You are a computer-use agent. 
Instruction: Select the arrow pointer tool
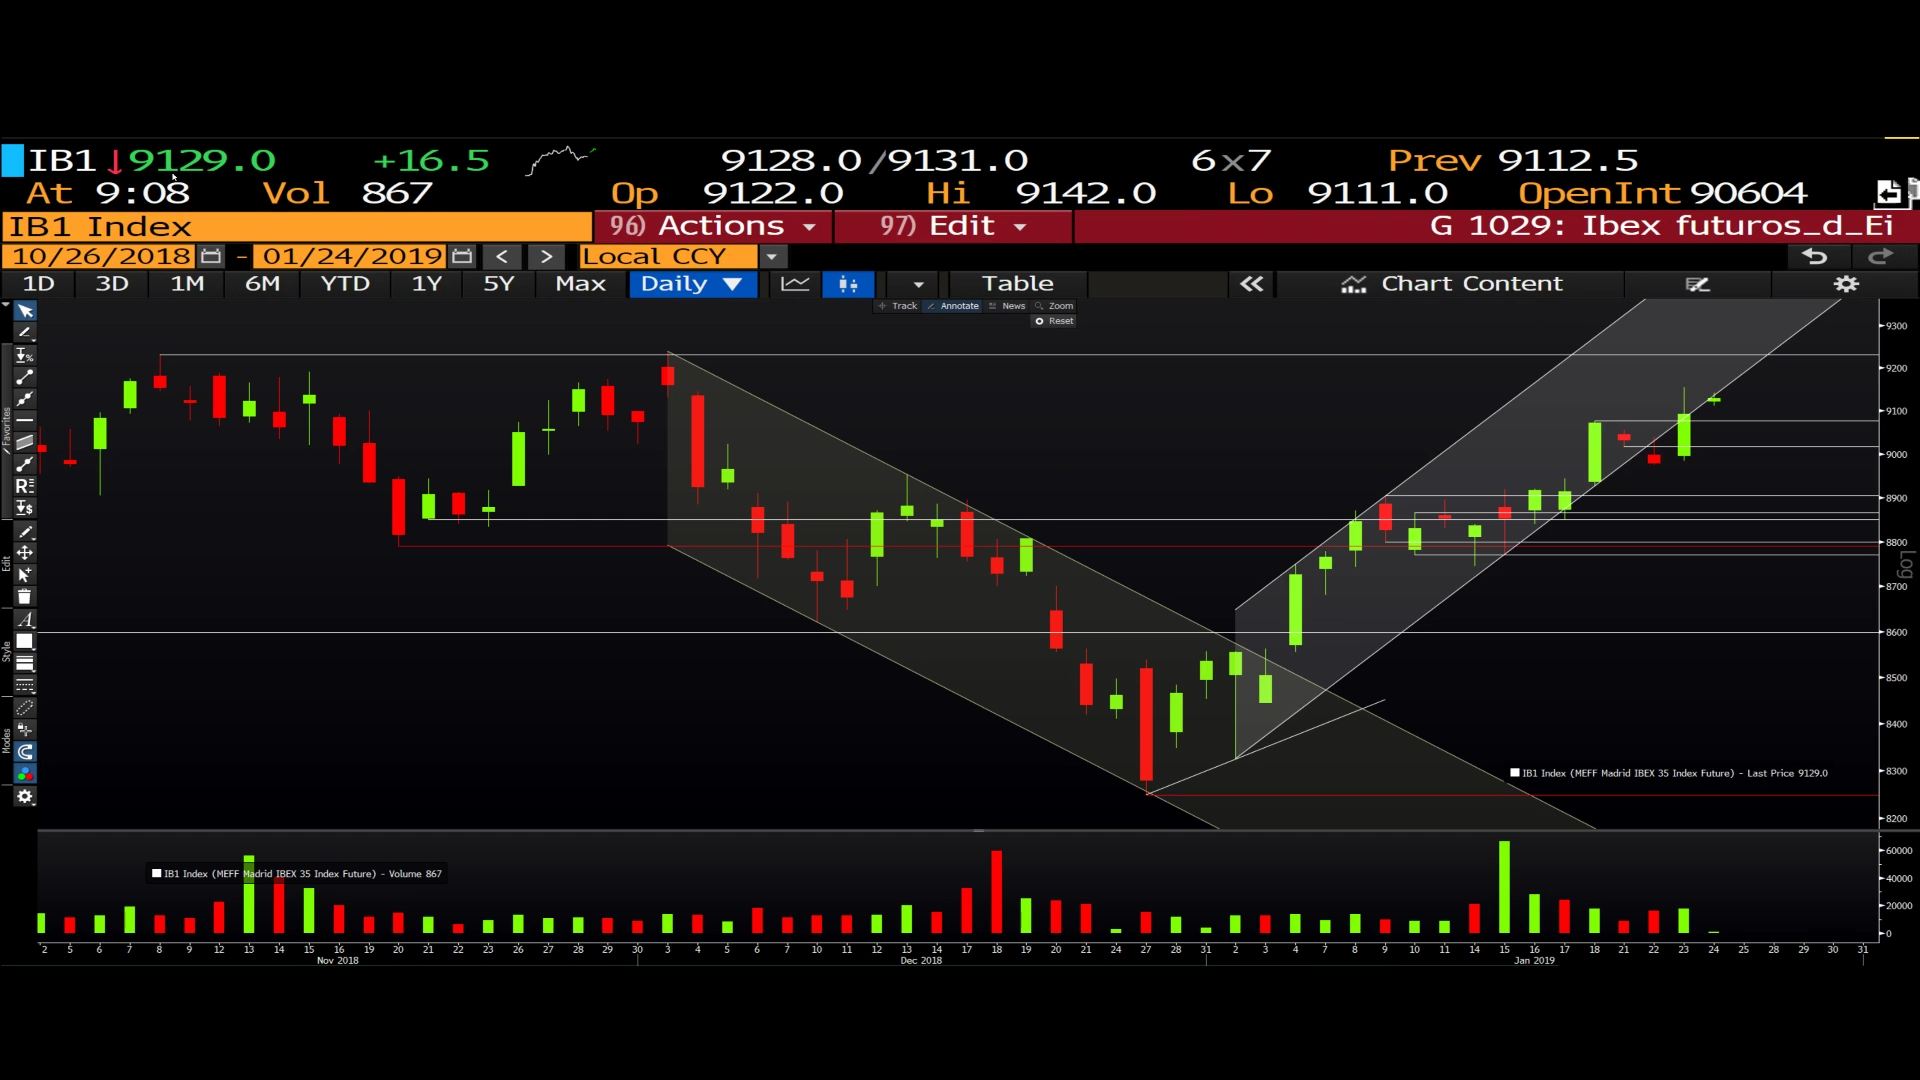click(25, 311)
